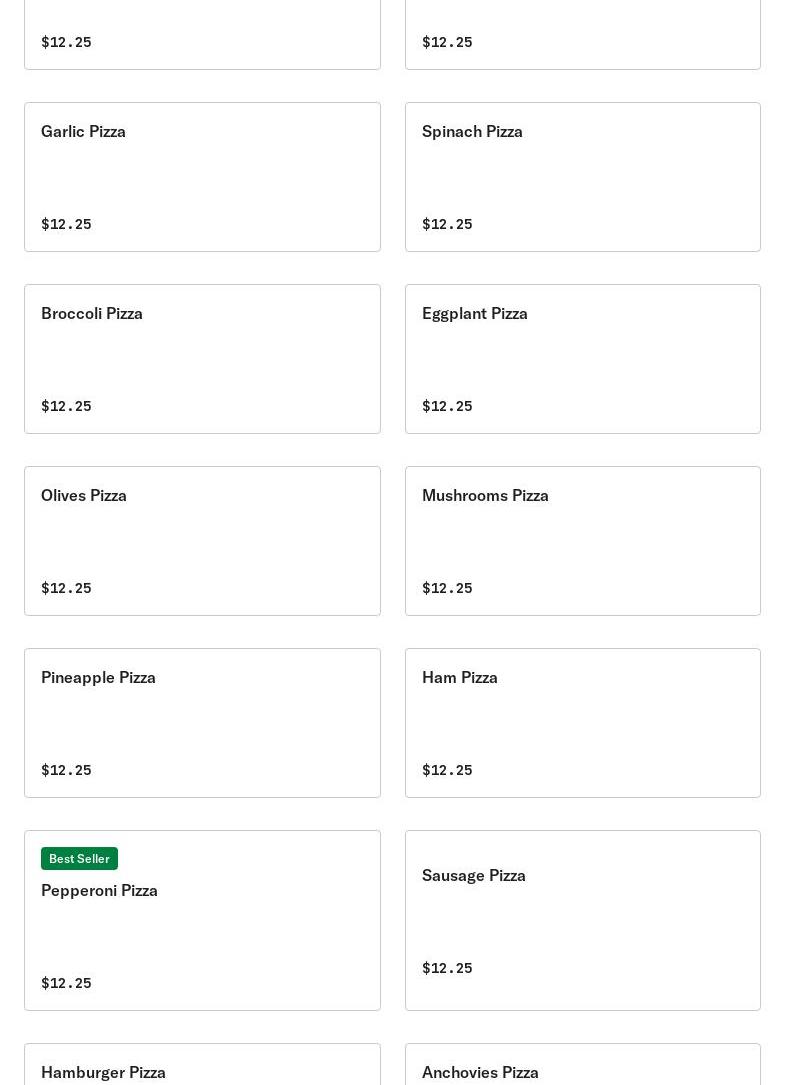Select Mushrooms Pizza
This screenshot has height=1085, width=785.
[582, 540]
